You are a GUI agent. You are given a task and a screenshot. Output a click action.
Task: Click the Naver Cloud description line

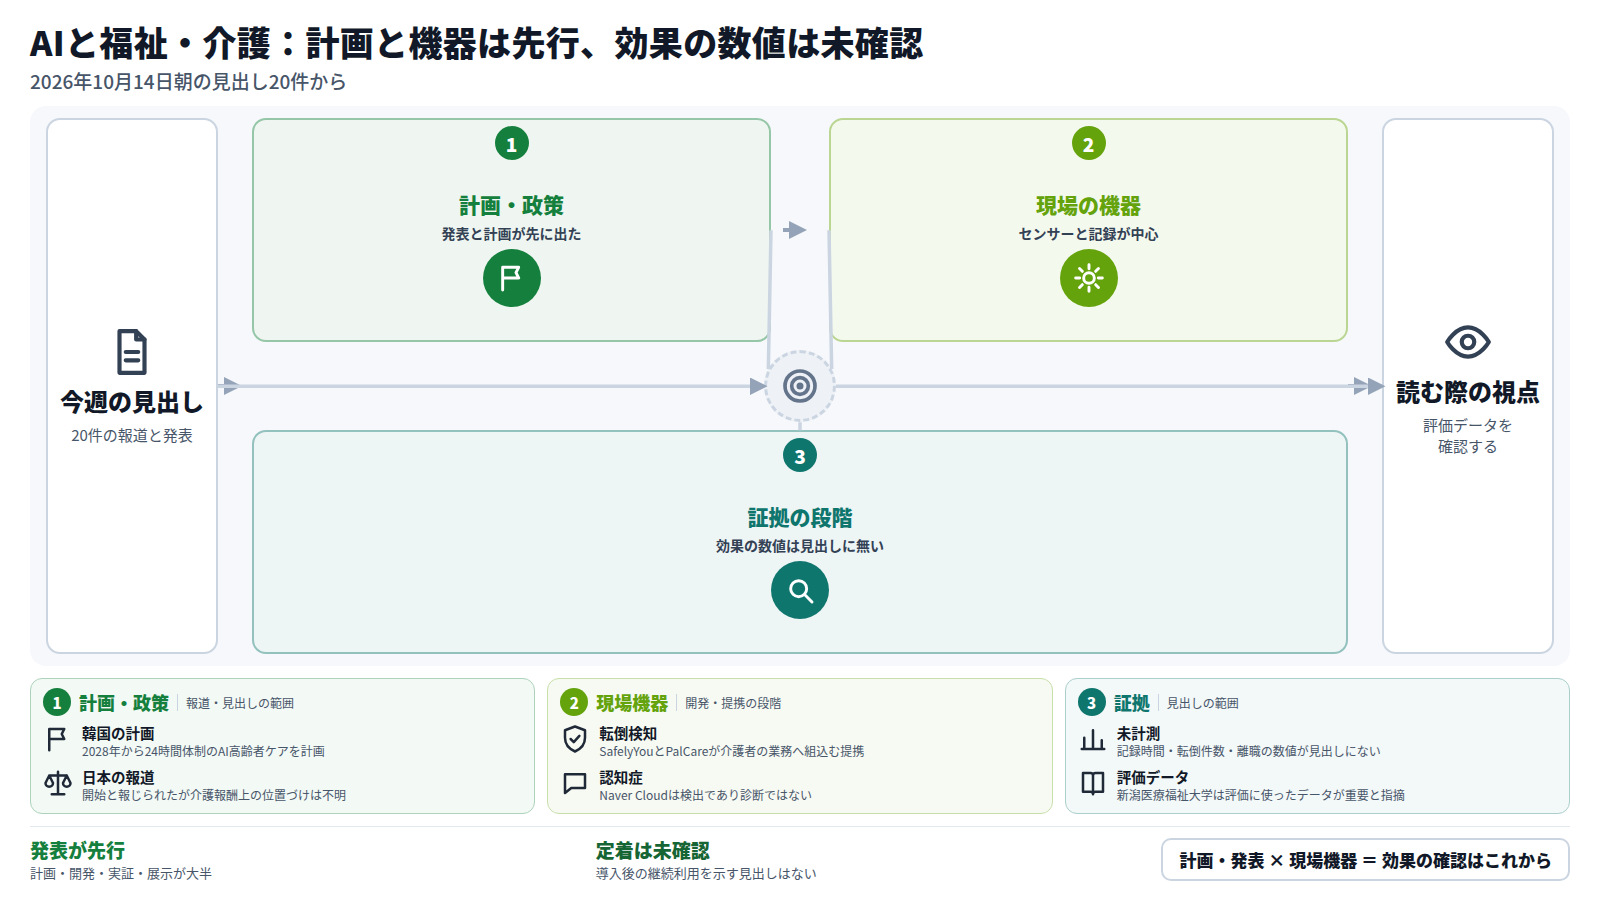point(706,795)
